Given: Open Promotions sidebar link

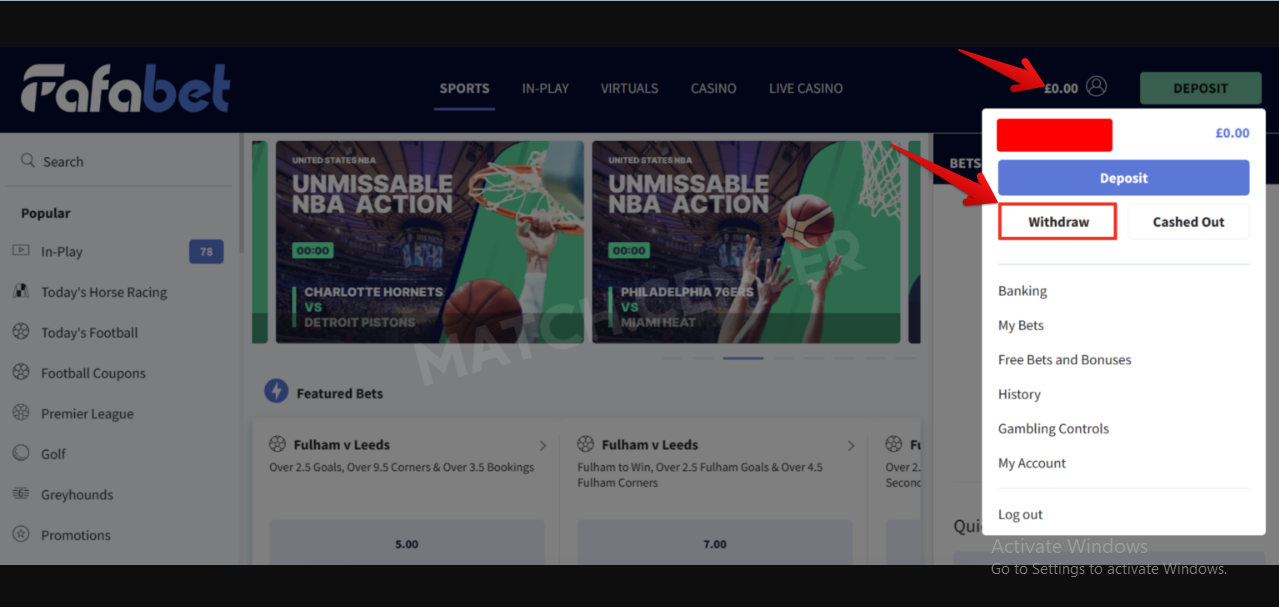Looking at the screenshot, I should (x=76, y=535).
